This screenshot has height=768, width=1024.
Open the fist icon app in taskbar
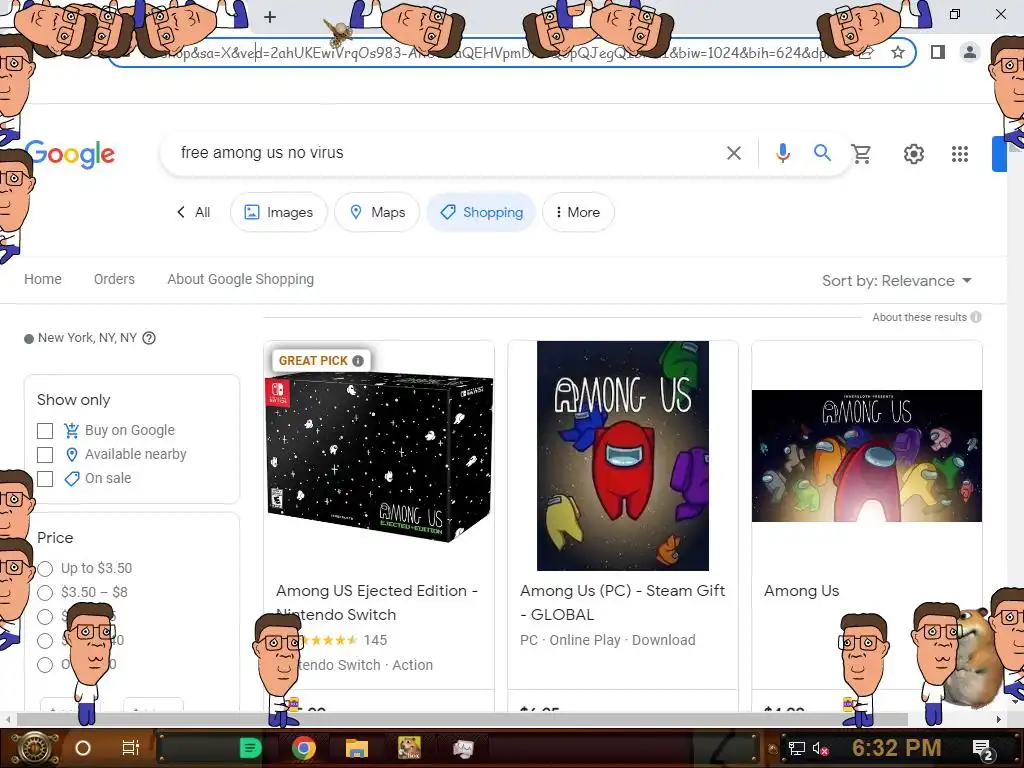(462, 749)
